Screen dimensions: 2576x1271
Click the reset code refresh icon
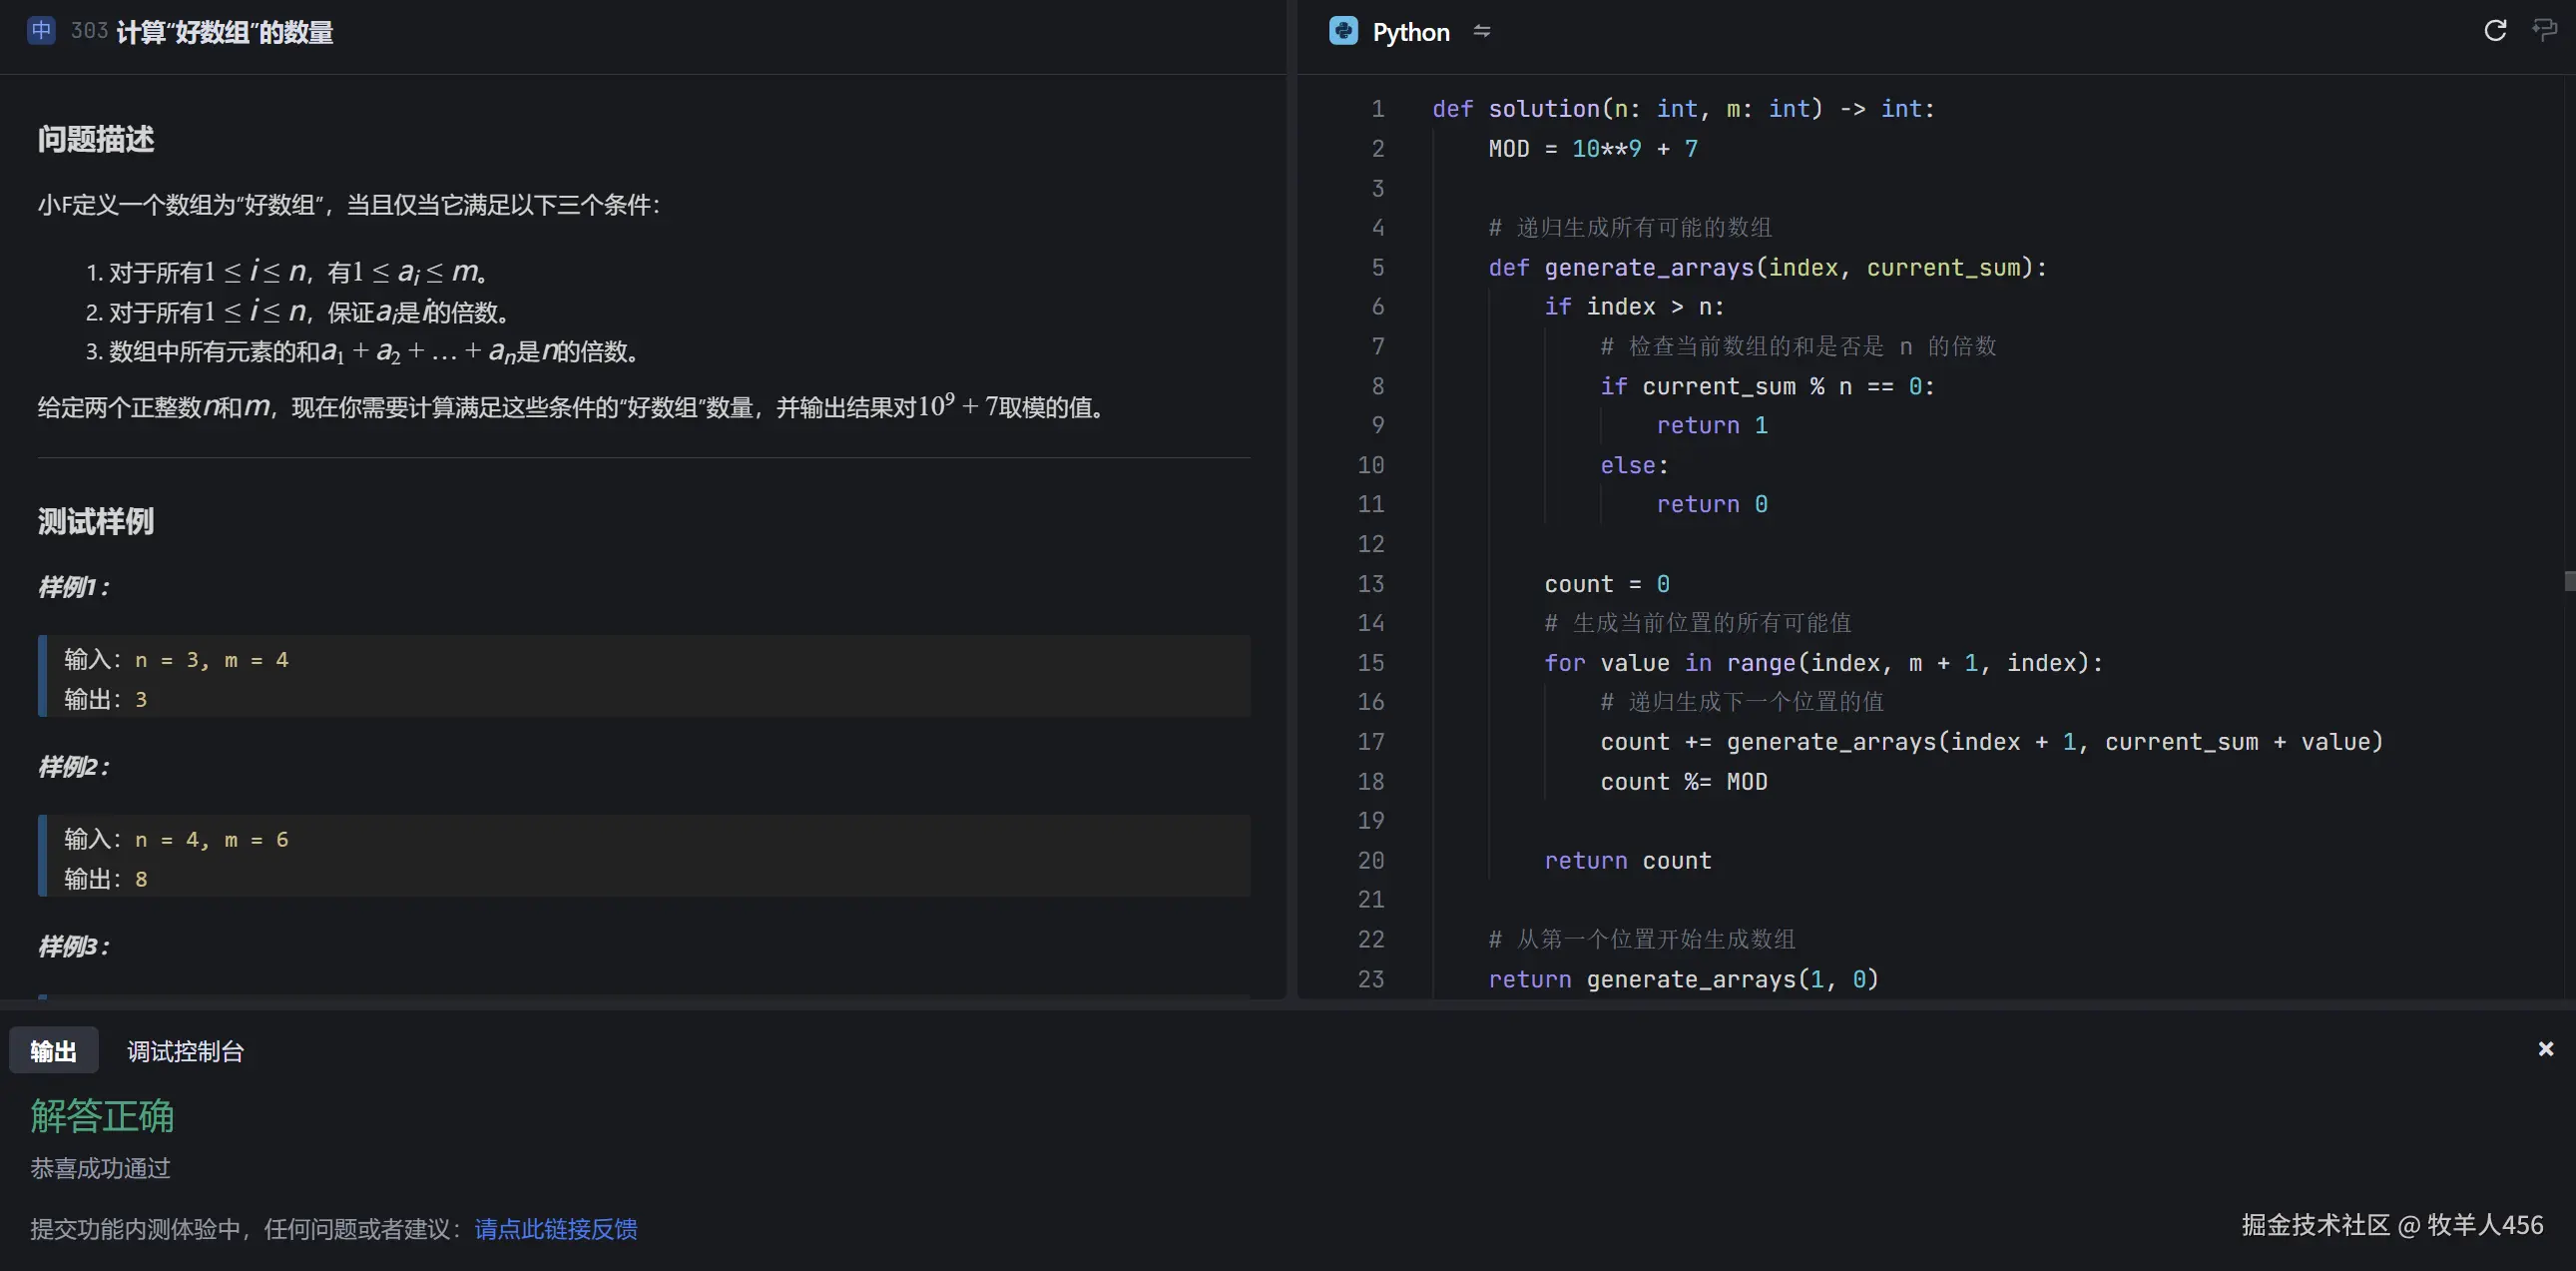2495,31
